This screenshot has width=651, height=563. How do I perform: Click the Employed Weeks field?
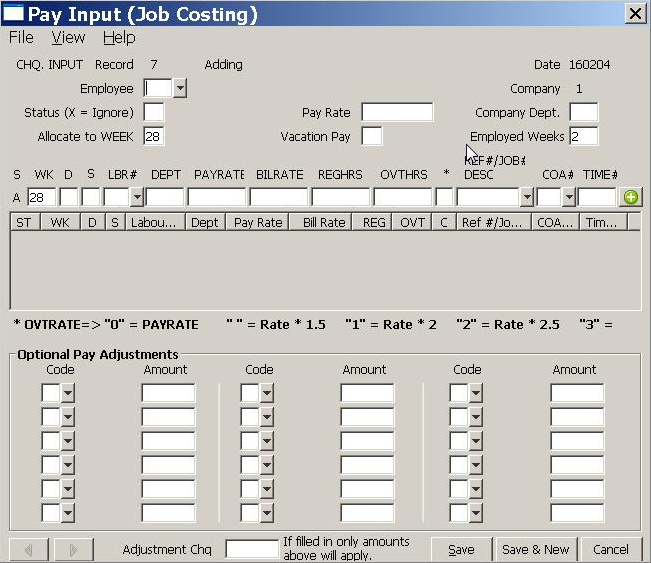(x=584, y=136)
